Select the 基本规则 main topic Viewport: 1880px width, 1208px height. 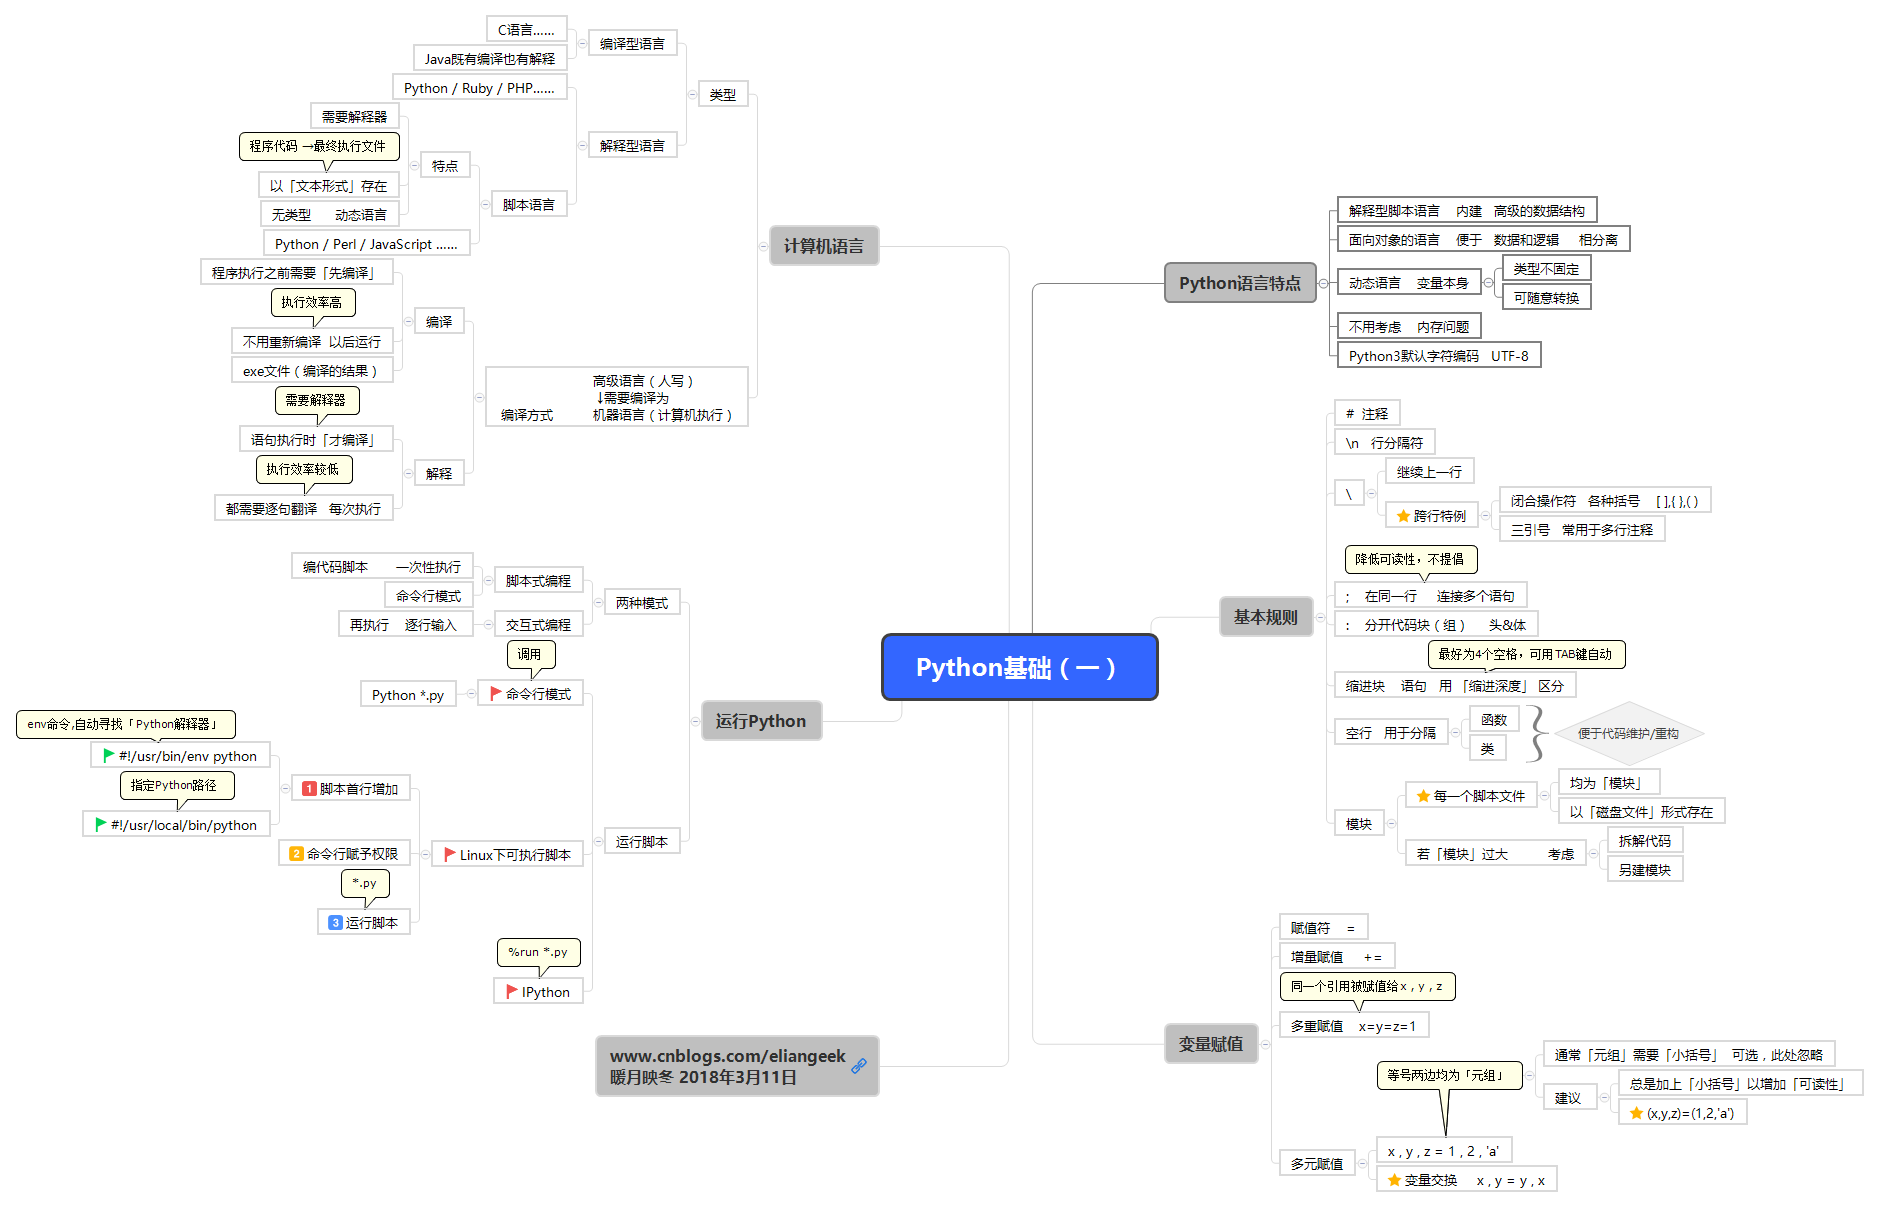click(1266, 617)
